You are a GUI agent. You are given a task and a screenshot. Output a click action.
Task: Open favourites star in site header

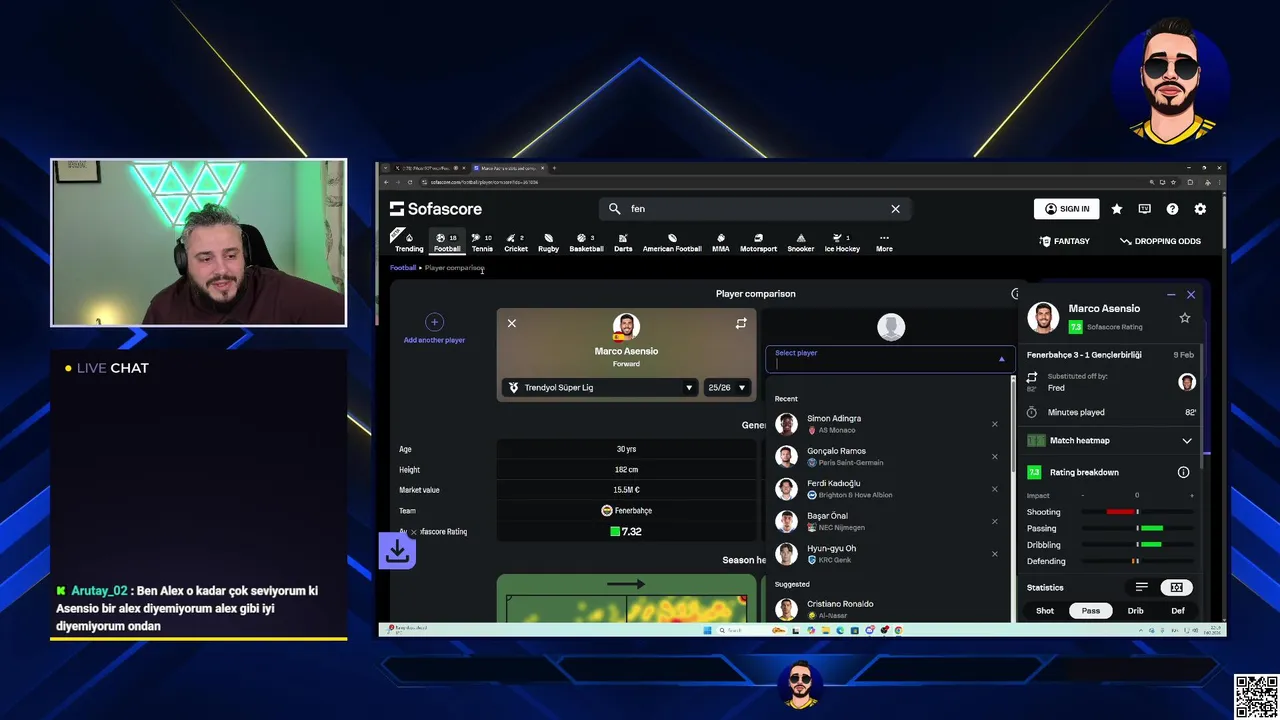click(x=1117, y=209)
